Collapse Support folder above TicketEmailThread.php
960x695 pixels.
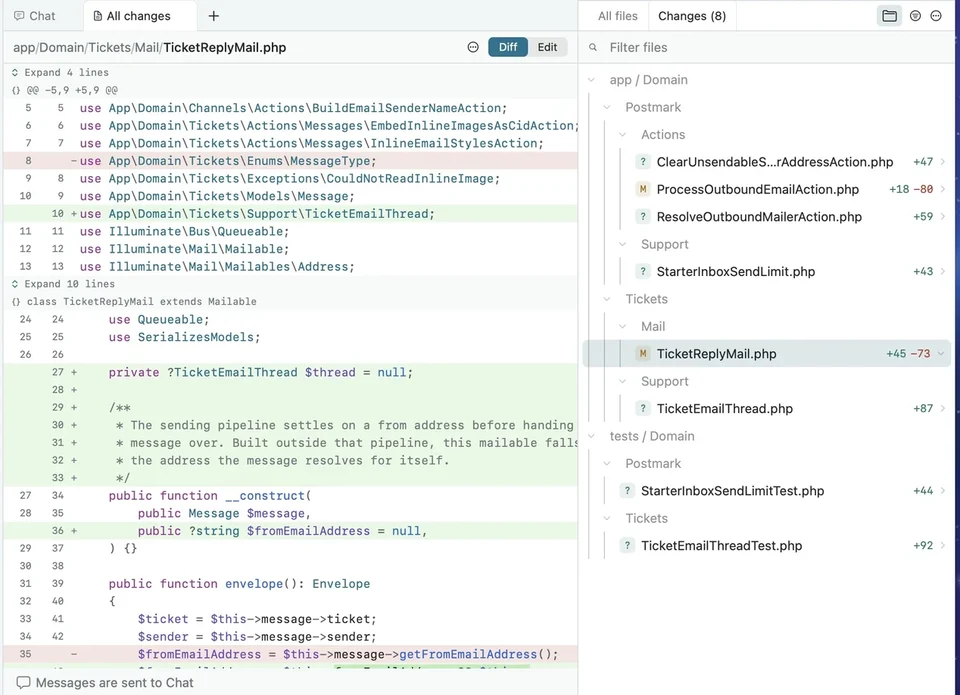[x=623, y=381]
